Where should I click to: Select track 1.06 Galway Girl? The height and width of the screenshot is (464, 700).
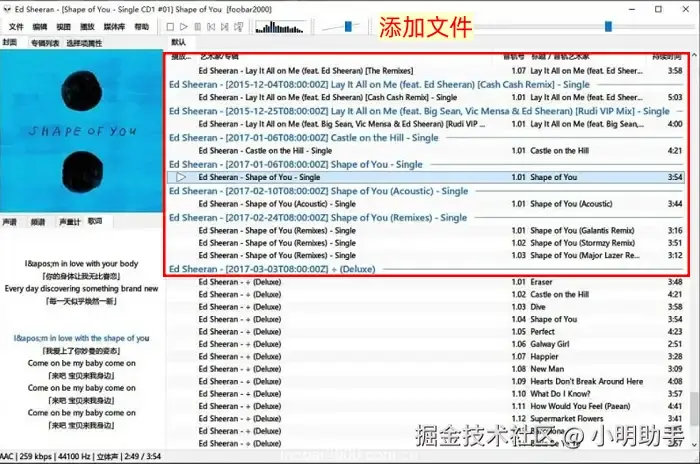pyautogui.click(x=425, y=344)
